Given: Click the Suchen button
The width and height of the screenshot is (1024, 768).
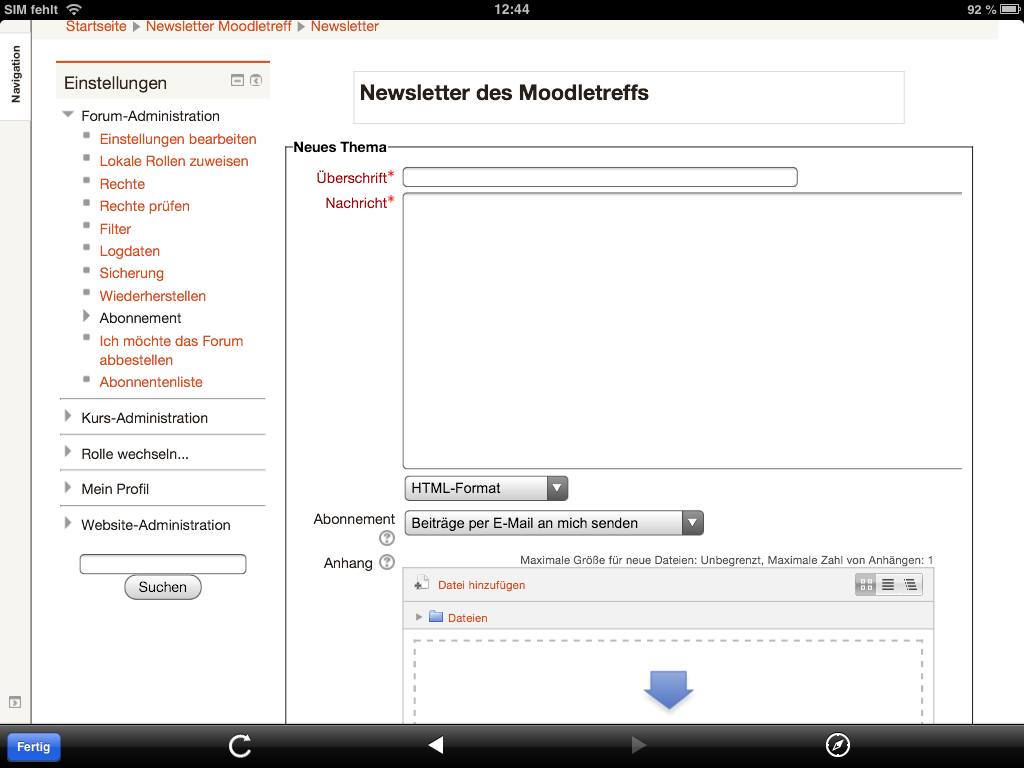Looking at the screenshot, I should (163, 587).
